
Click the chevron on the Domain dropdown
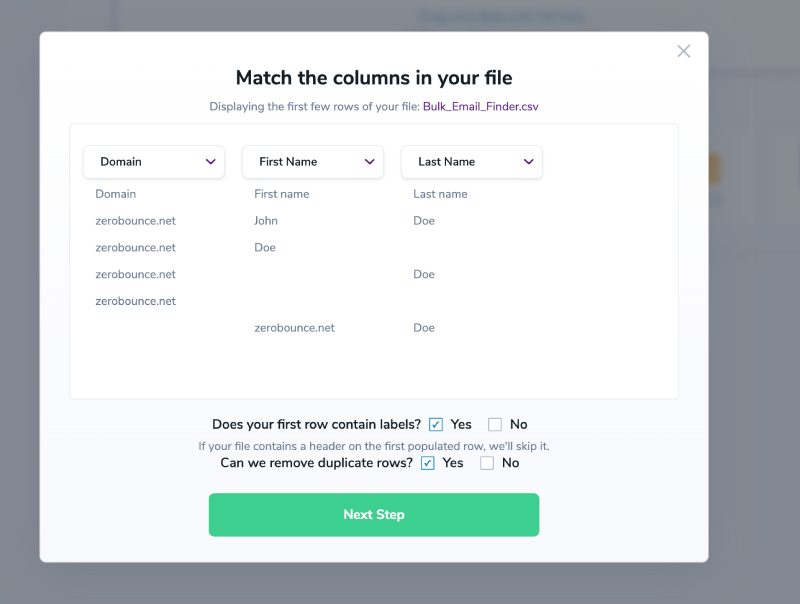211,161
